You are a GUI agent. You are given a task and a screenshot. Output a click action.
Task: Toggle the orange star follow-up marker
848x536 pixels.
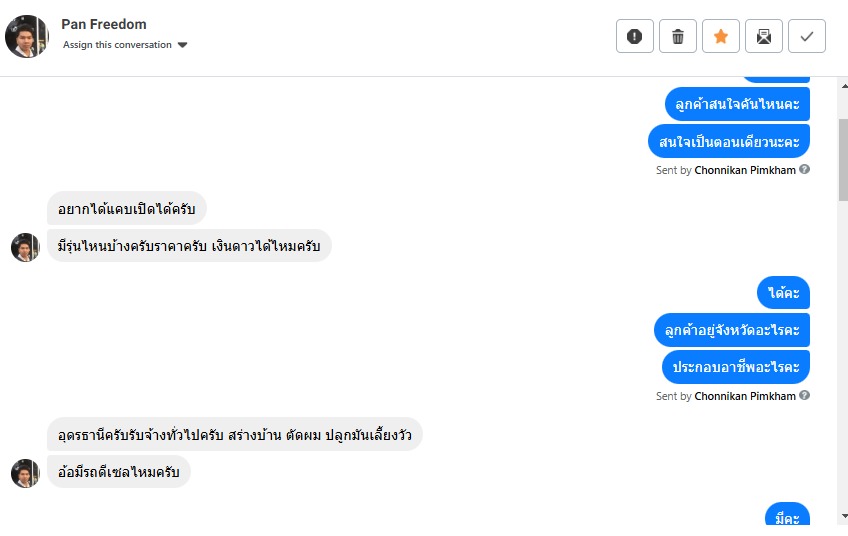tap(721, 37)
